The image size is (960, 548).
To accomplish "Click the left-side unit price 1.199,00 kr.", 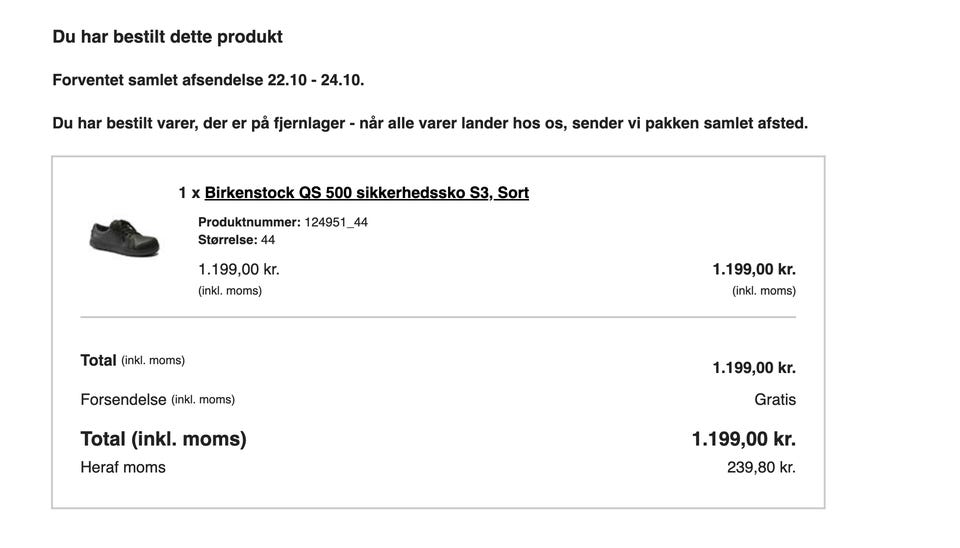I will click(x=239, y=269).
